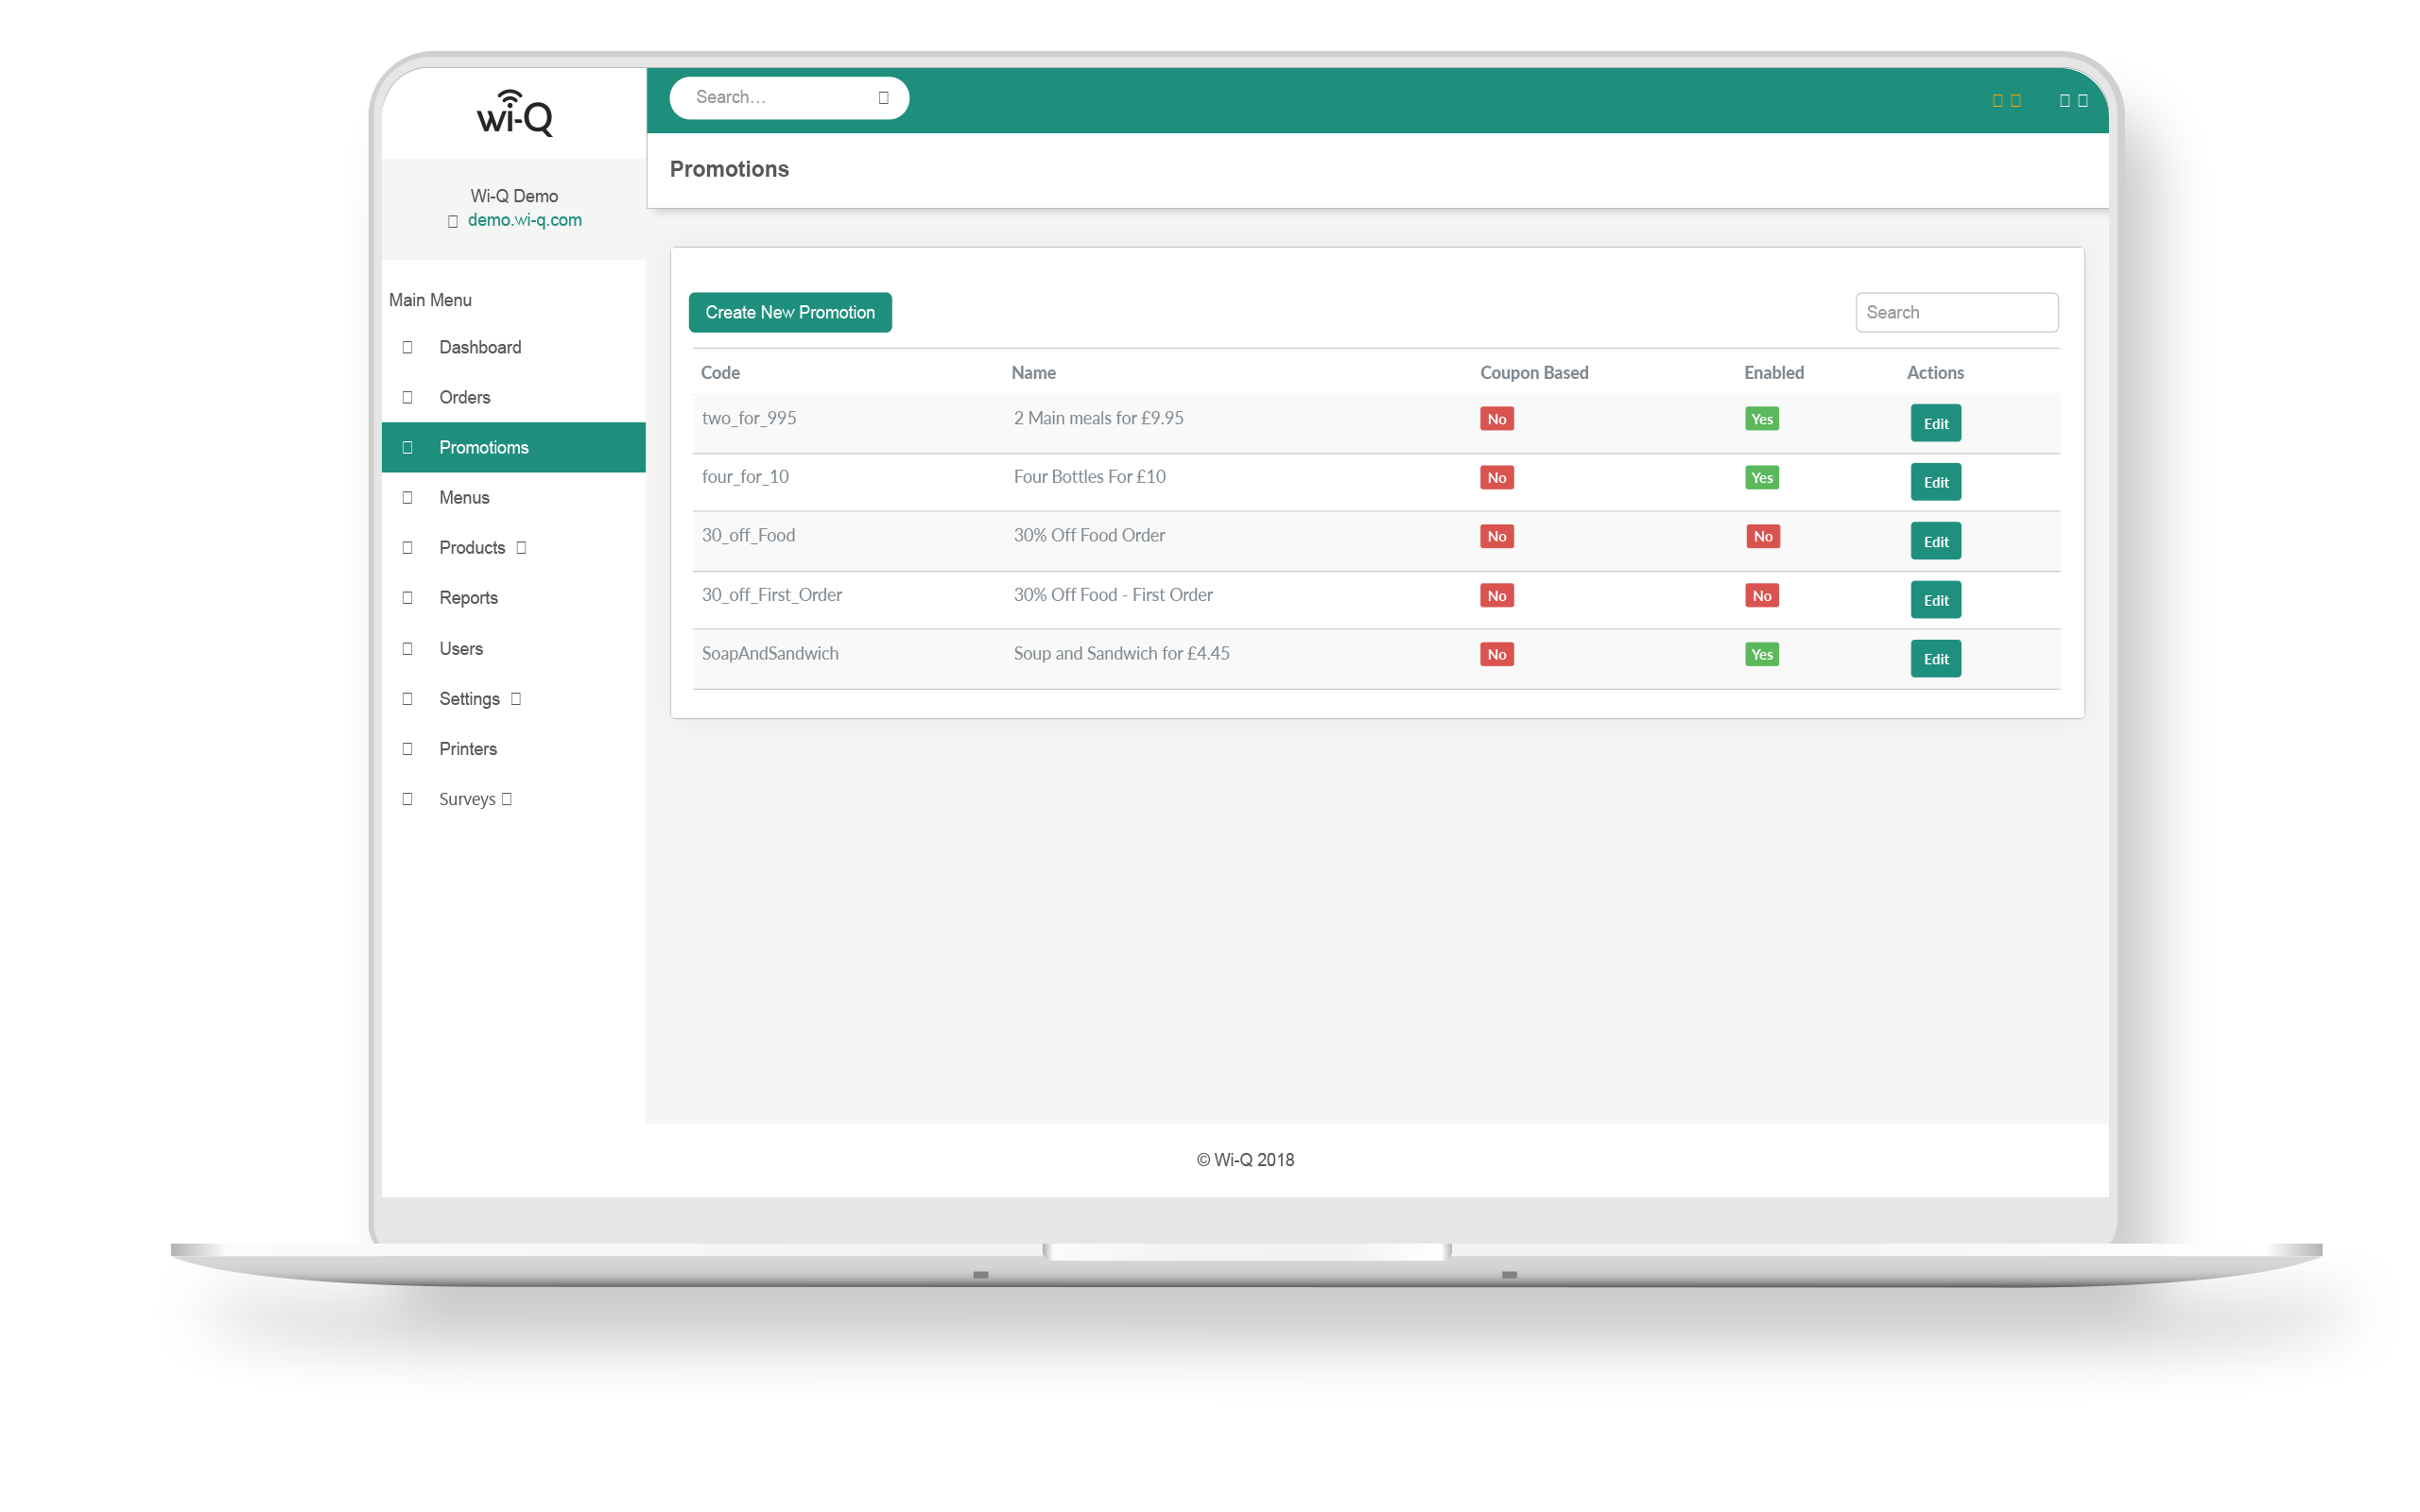The height and width of the screenshot is (1512, 2420).
Task: Click Edit on the SoapAndSandwich promotion
Action: [x=1935, y=658]
